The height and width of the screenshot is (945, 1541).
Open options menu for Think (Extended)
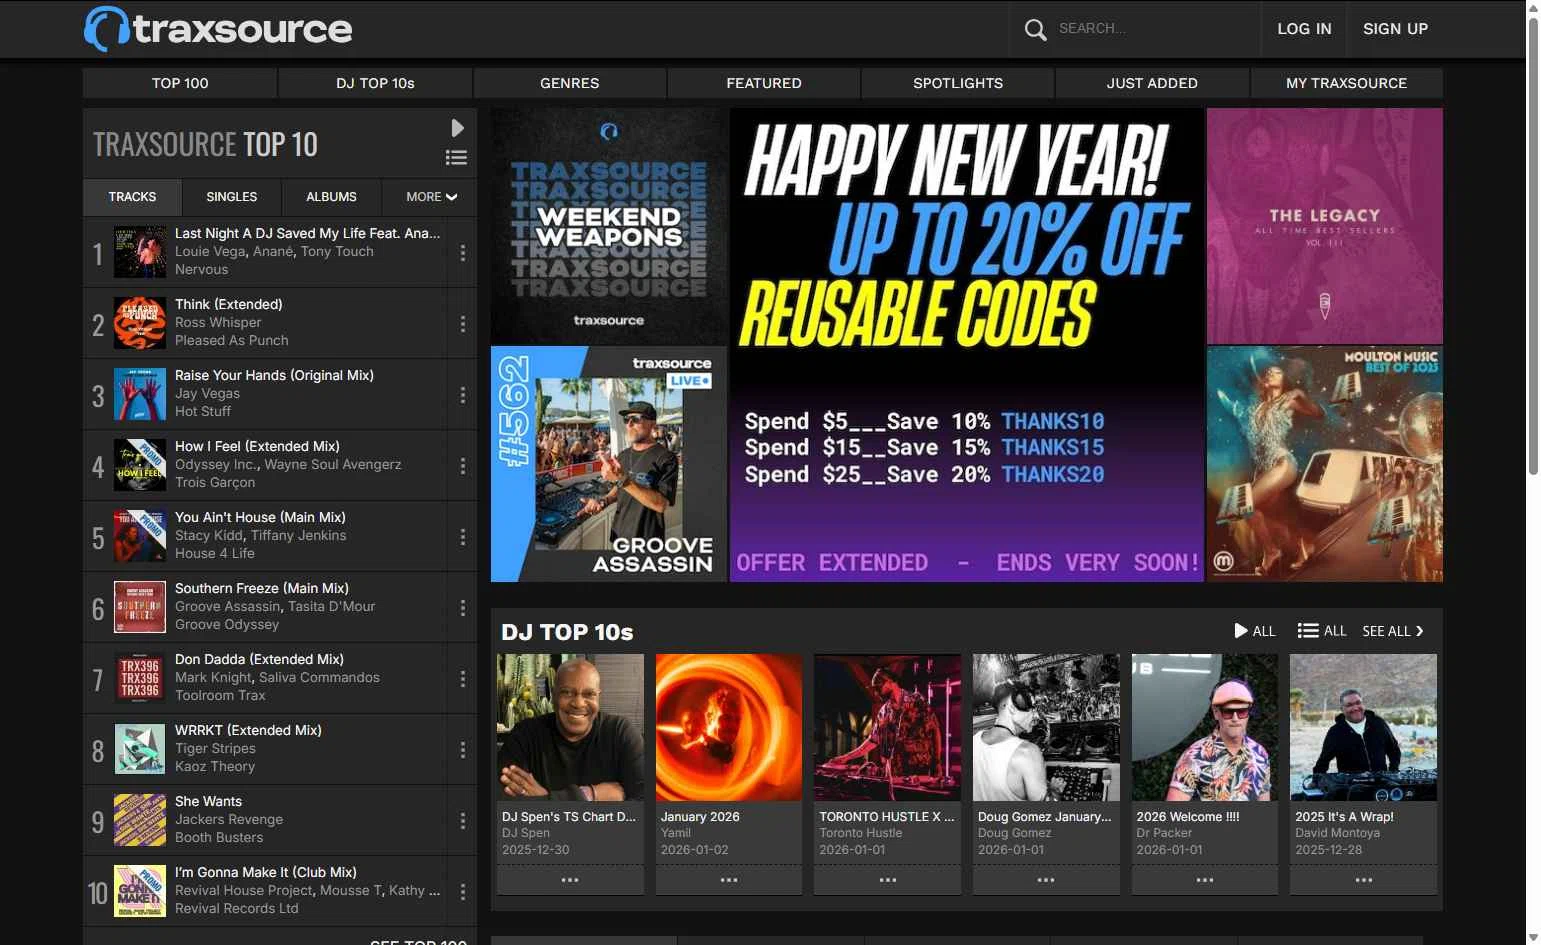point(462,324)
